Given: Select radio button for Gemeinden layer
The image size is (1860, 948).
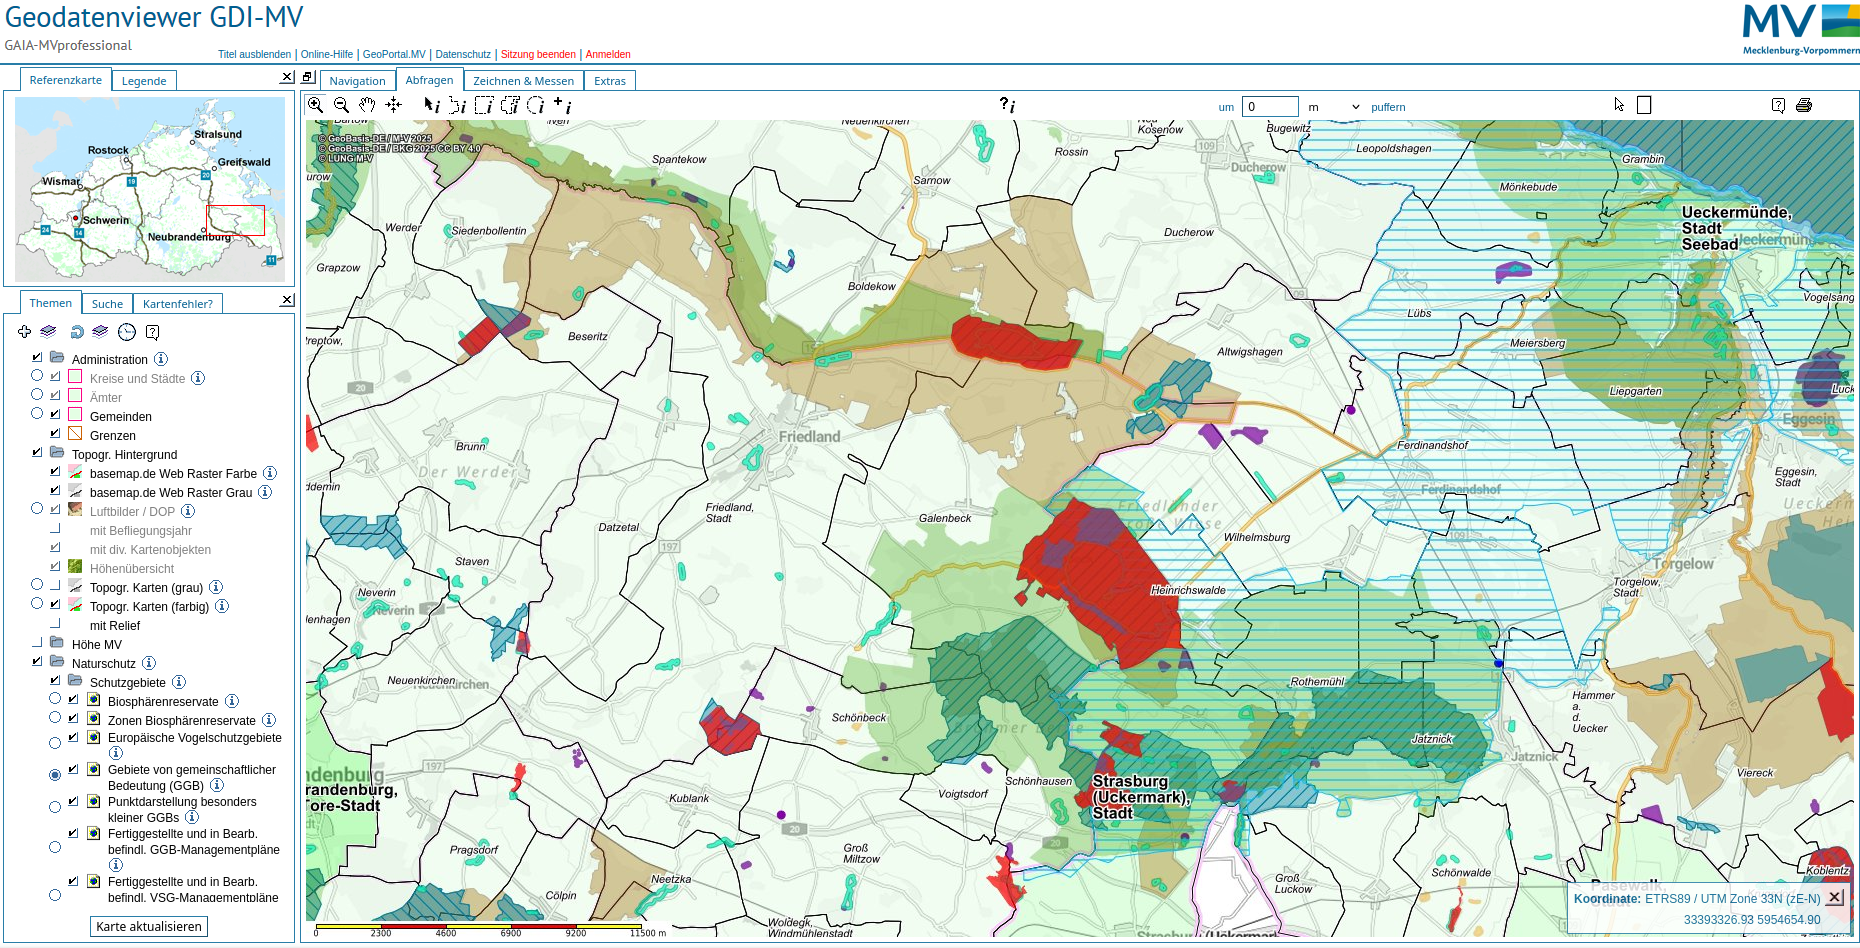Looking at the screenshot, I should 37,413.
